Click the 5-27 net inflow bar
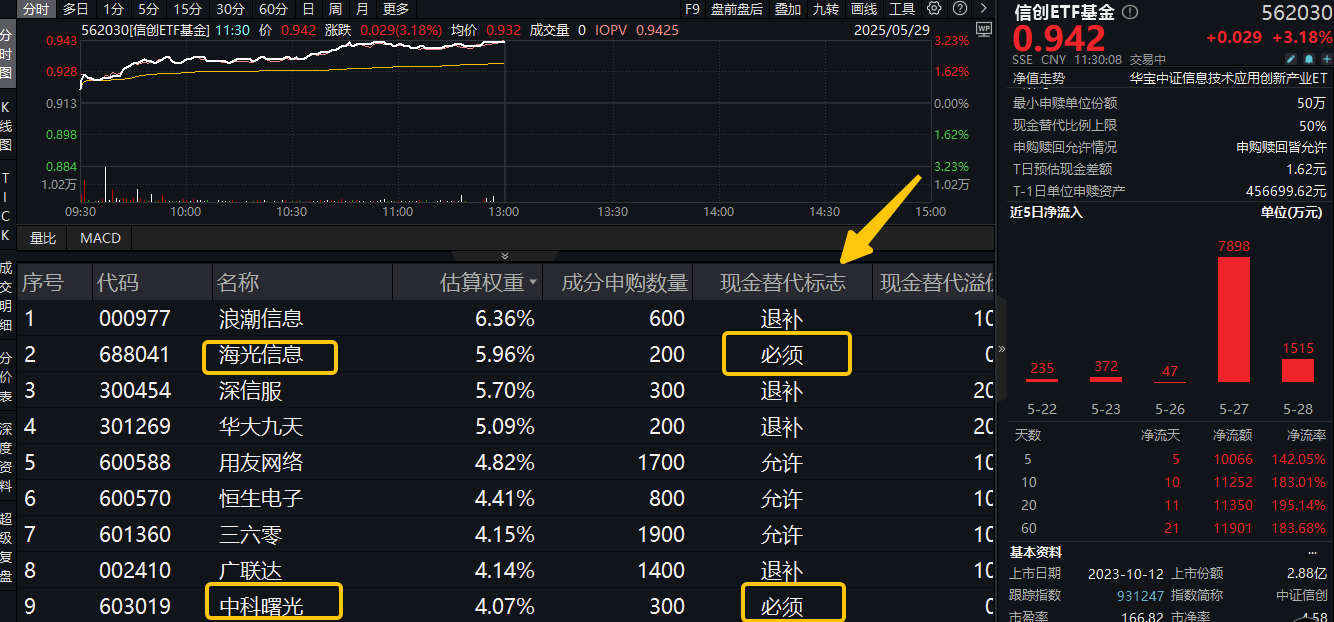Image resolution: width=1334 pixels, height=622 pixels. tap(1234, 319)
